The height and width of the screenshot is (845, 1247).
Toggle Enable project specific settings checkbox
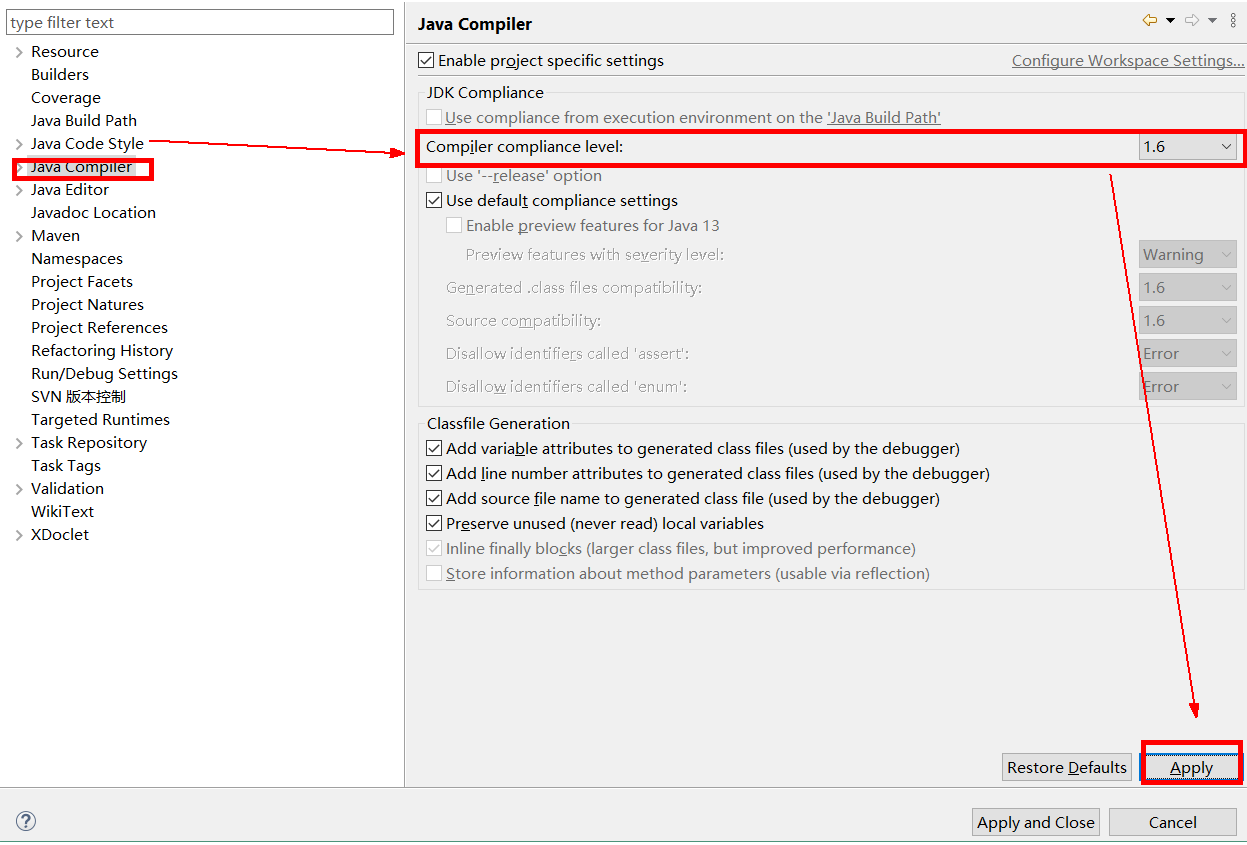point(427,61)
